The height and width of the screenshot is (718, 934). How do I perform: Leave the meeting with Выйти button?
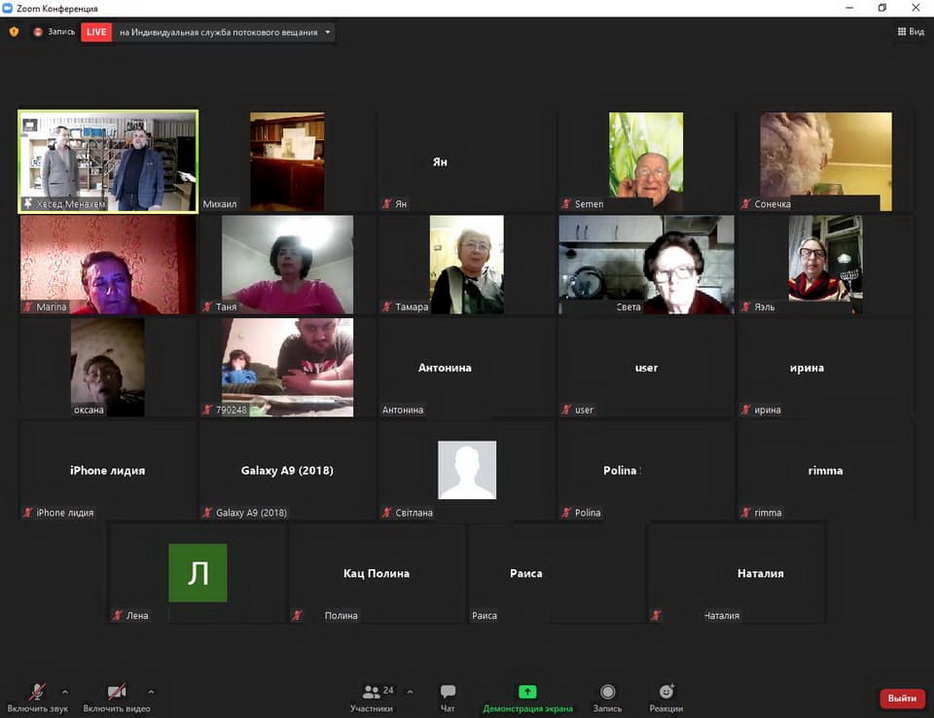point(902,698)
